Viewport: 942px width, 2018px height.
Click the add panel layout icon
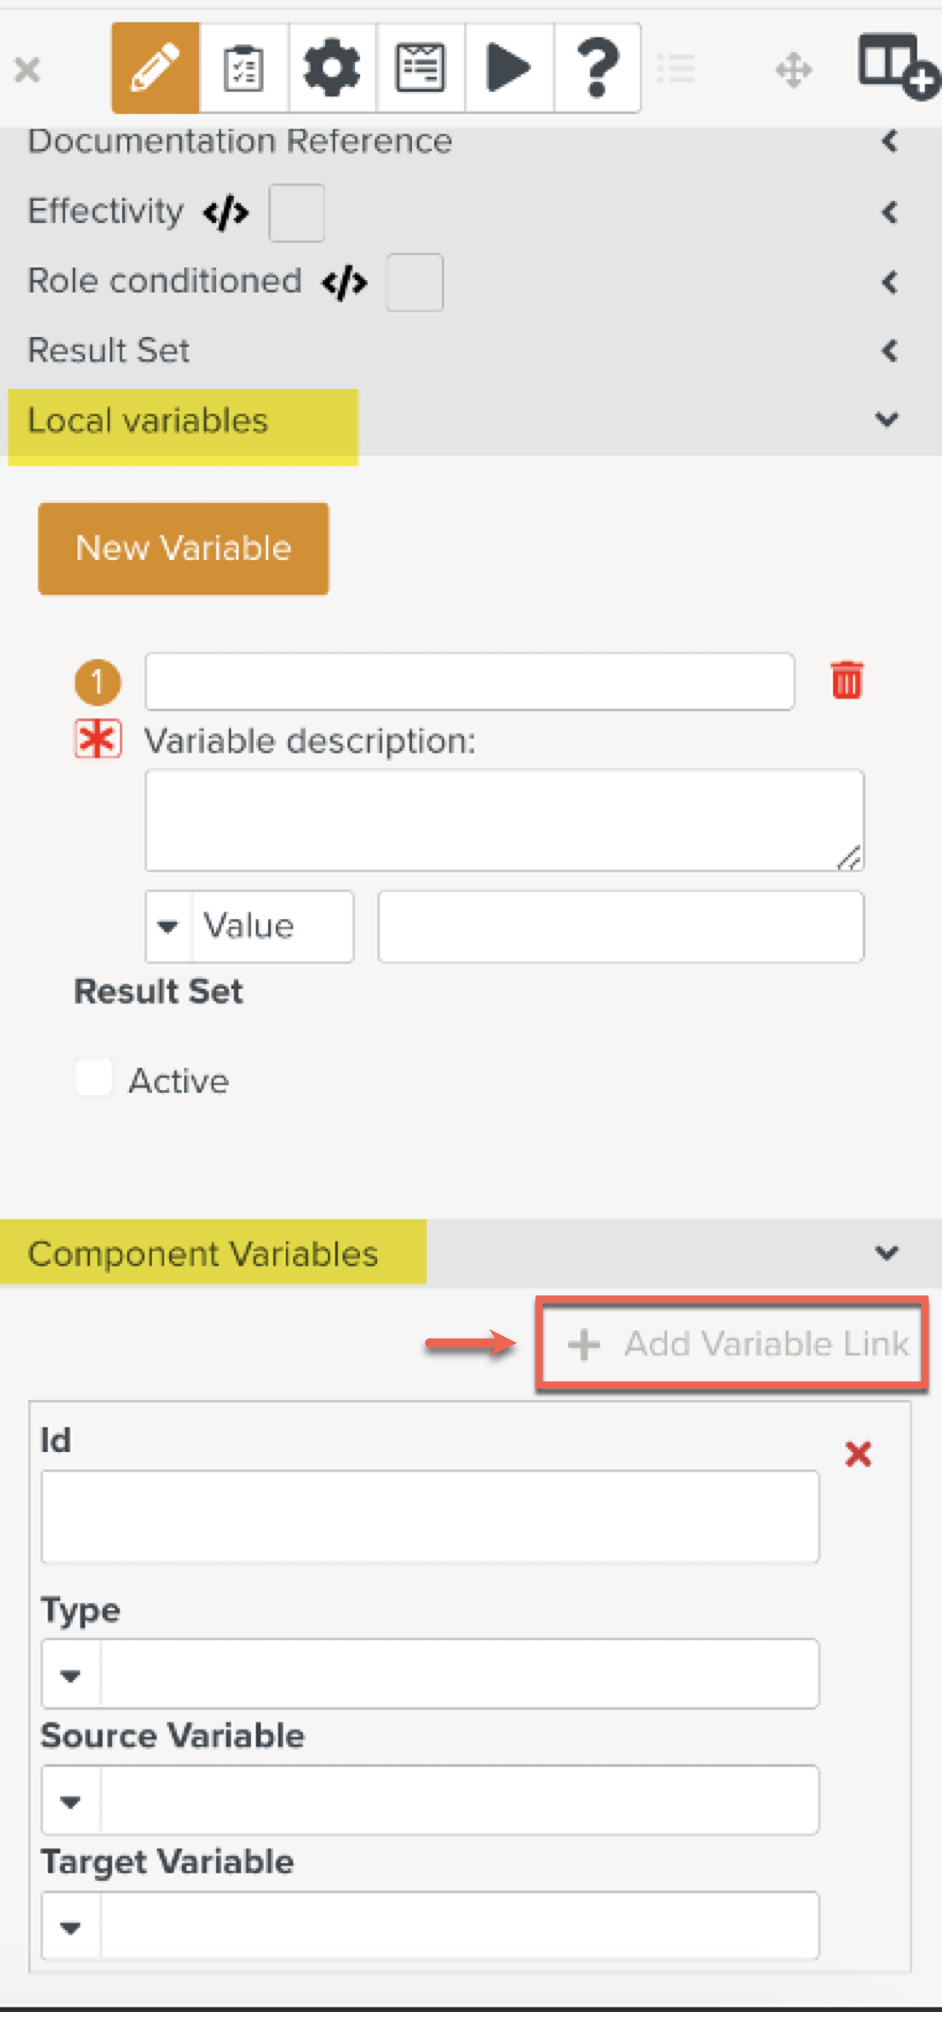pyautogui.click(x=896, y=66)
